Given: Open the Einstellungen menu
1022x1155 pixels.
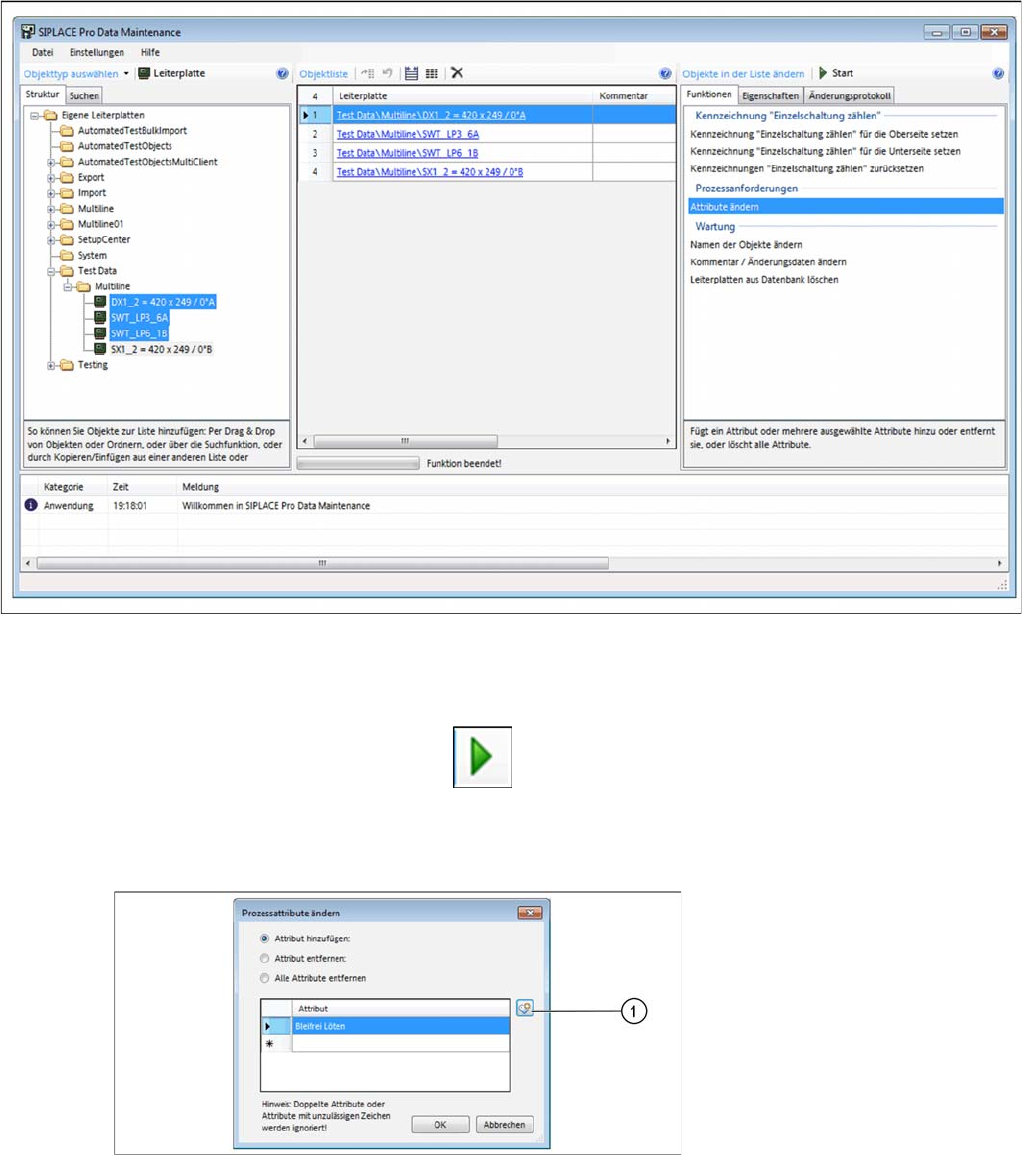Looking at the screenshot, I should [x=97, y=52].
